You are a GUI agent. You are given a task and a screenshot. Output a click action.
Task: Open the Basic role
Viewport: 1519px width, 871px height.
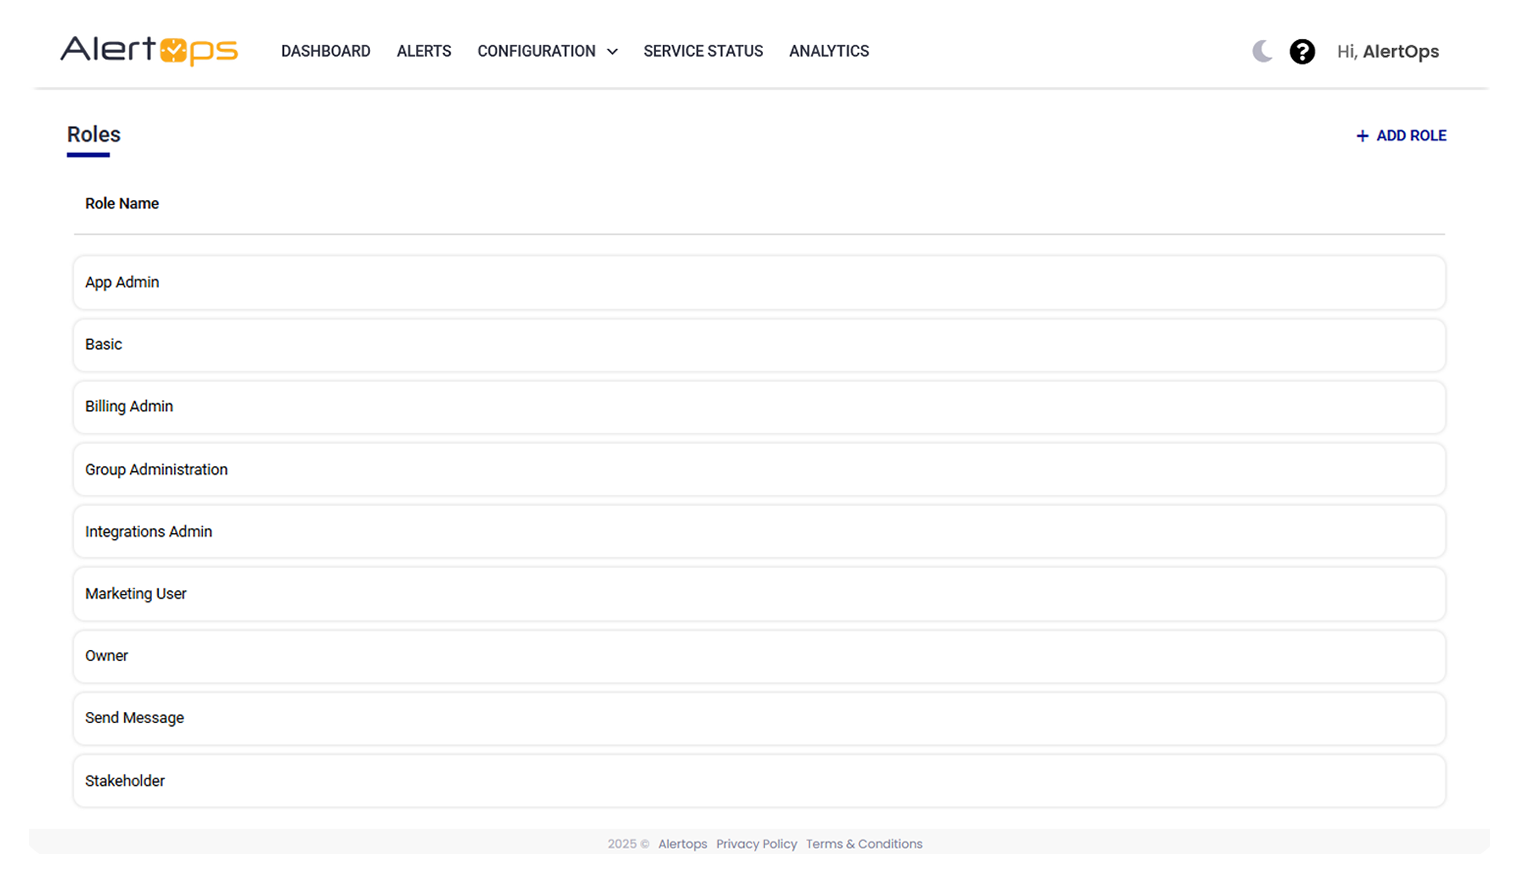click(759, 345)
